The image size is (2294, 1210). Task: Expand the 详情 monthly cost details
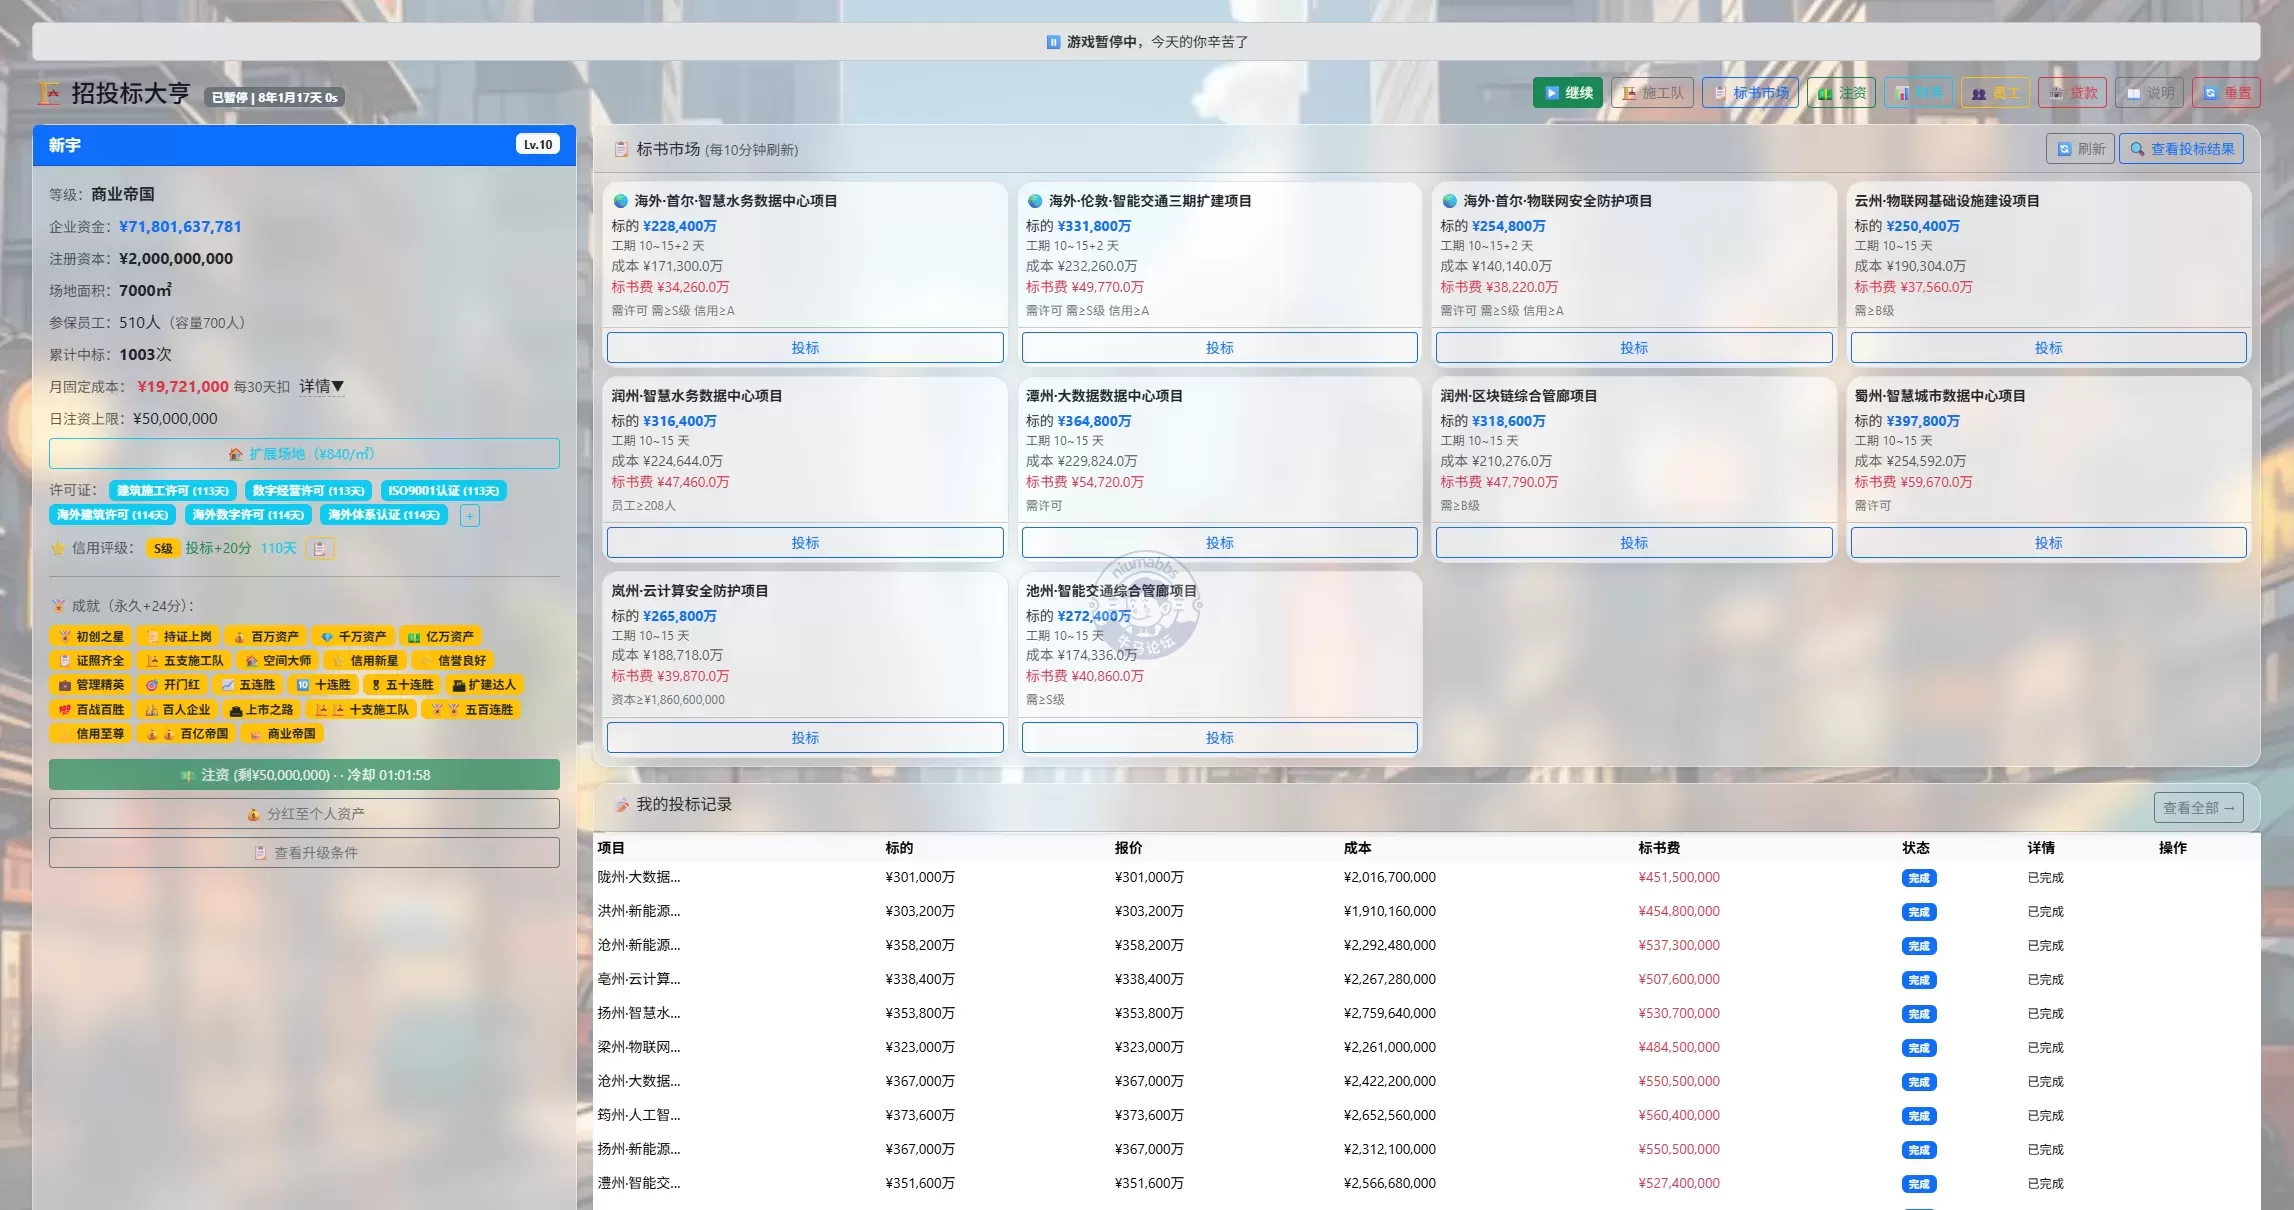321,386
